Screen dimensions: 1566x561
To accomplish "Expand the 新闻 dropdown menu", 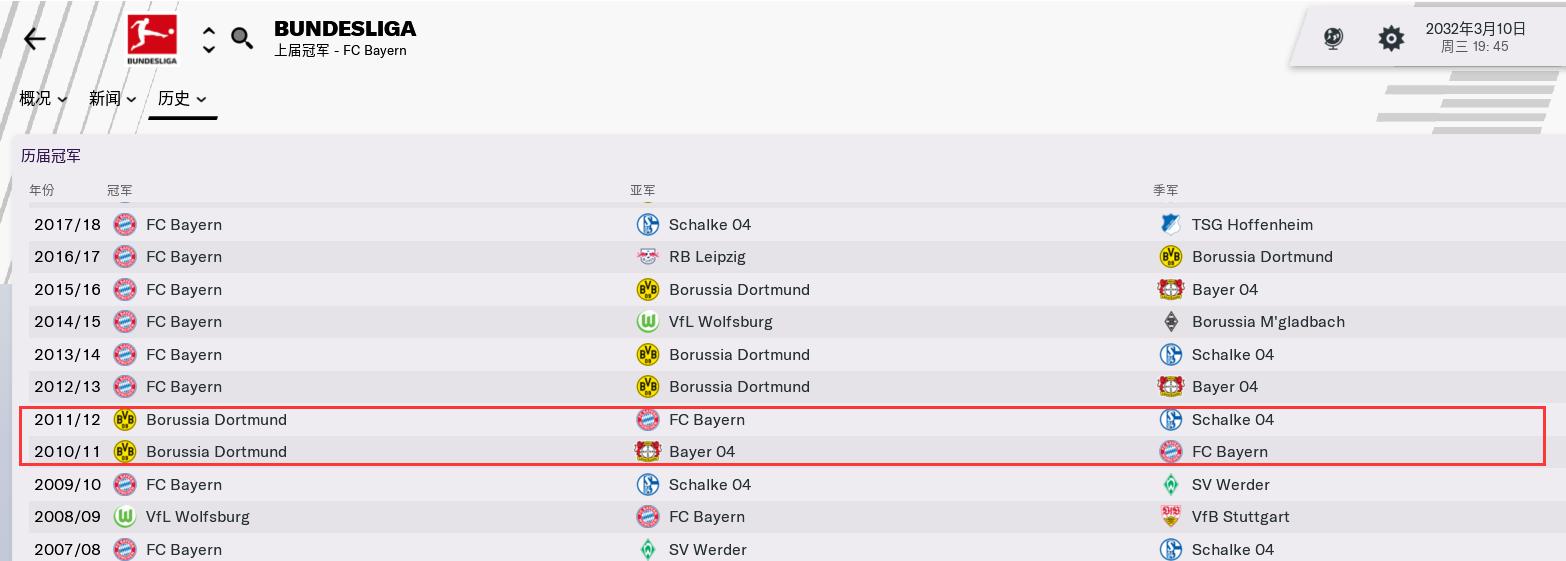I will coord(112,98).
